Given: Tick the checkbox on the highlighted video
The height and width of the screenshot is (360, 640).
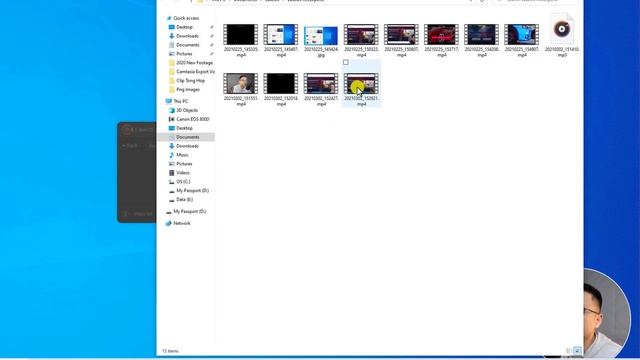Looking at the screenshot, I should [346, 62].
